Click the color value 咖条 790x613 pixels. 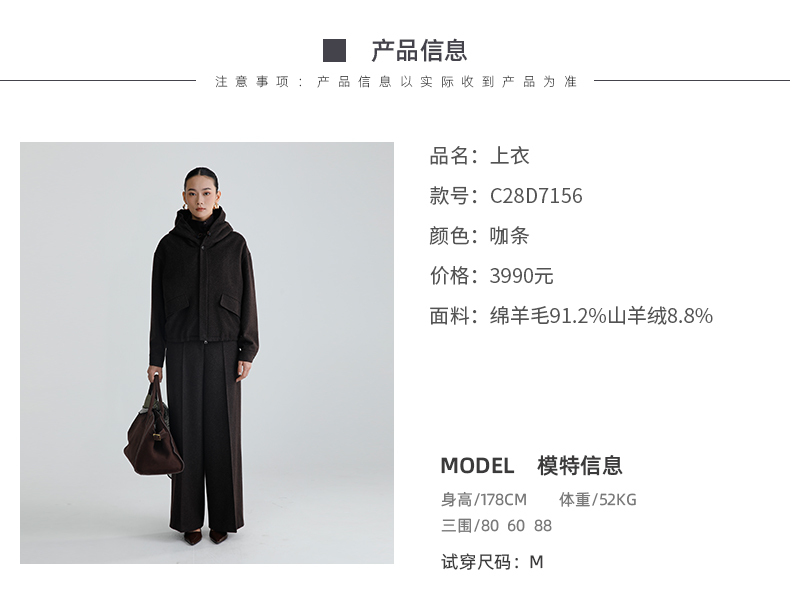[509, 236]
